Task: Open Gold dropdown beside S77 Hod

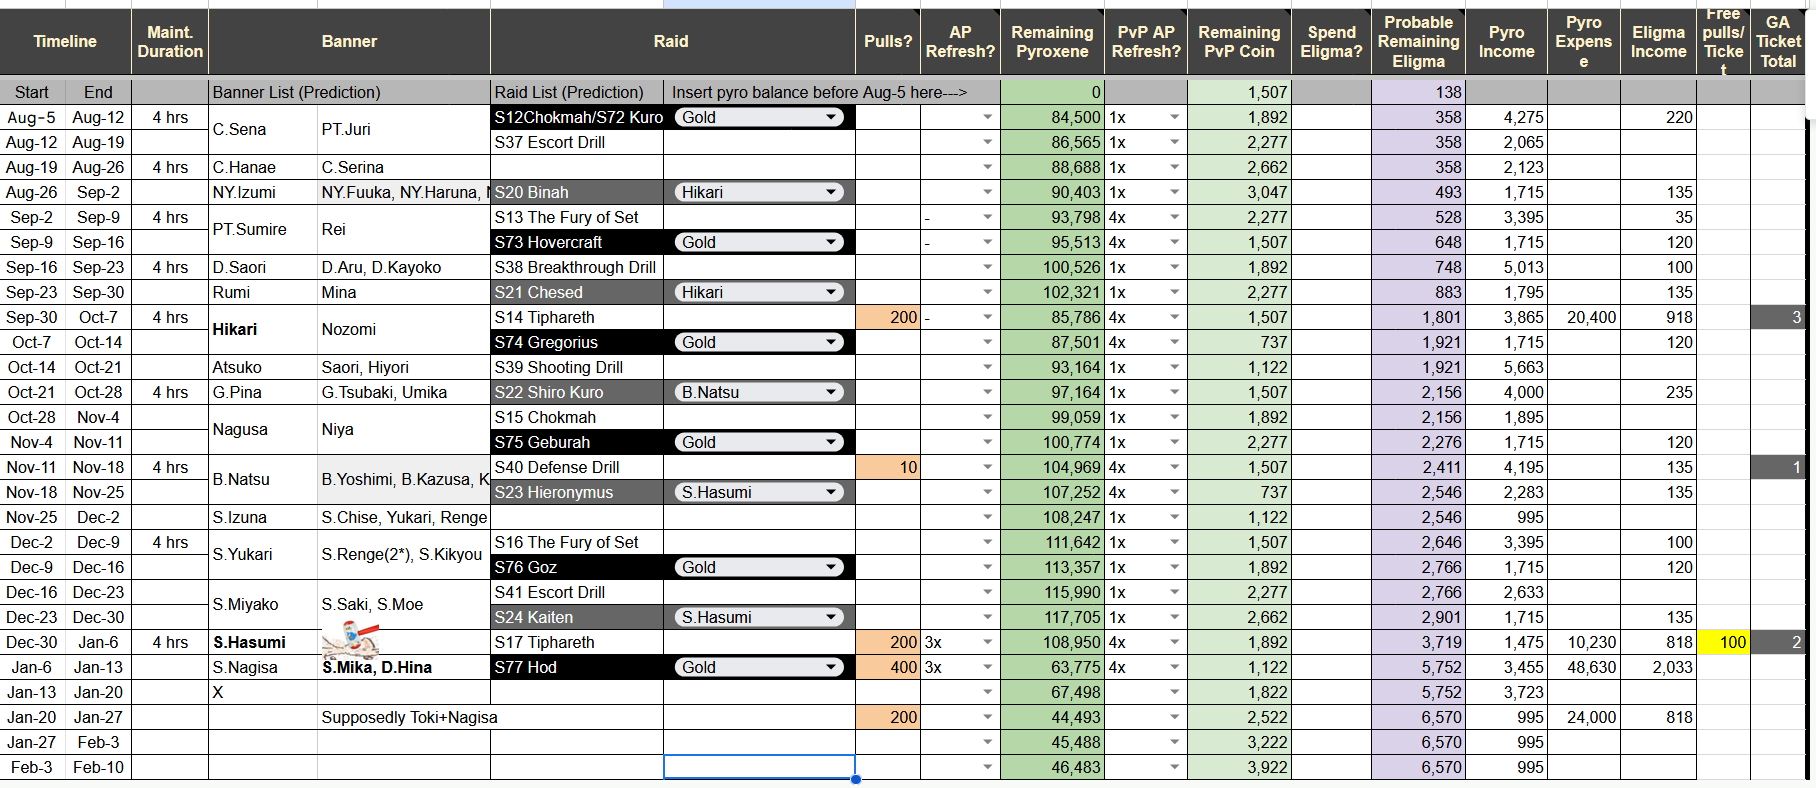Action: click(760, 667)
